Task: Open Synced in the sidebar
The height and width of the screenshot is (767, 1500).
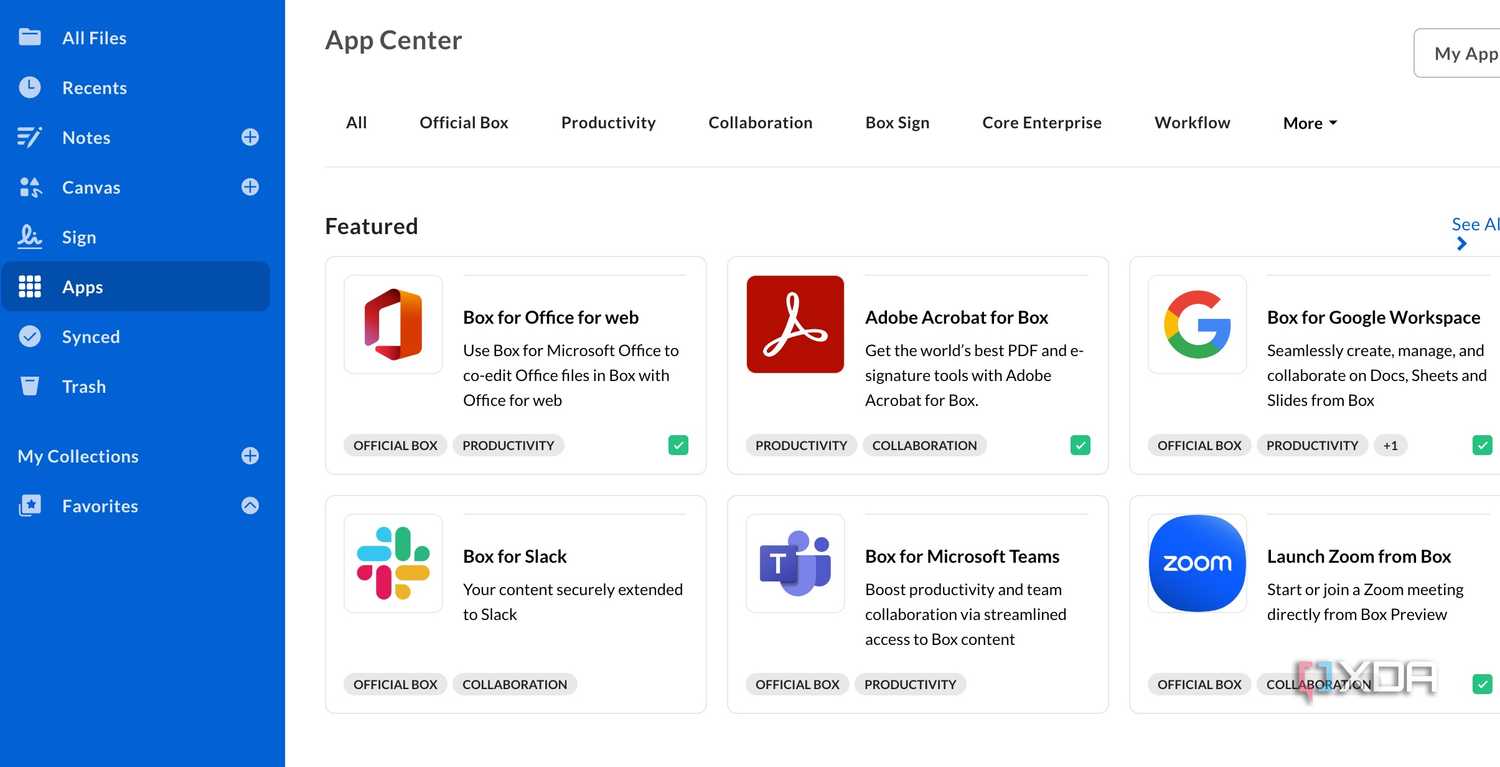Action: click(x=91, y=337)
